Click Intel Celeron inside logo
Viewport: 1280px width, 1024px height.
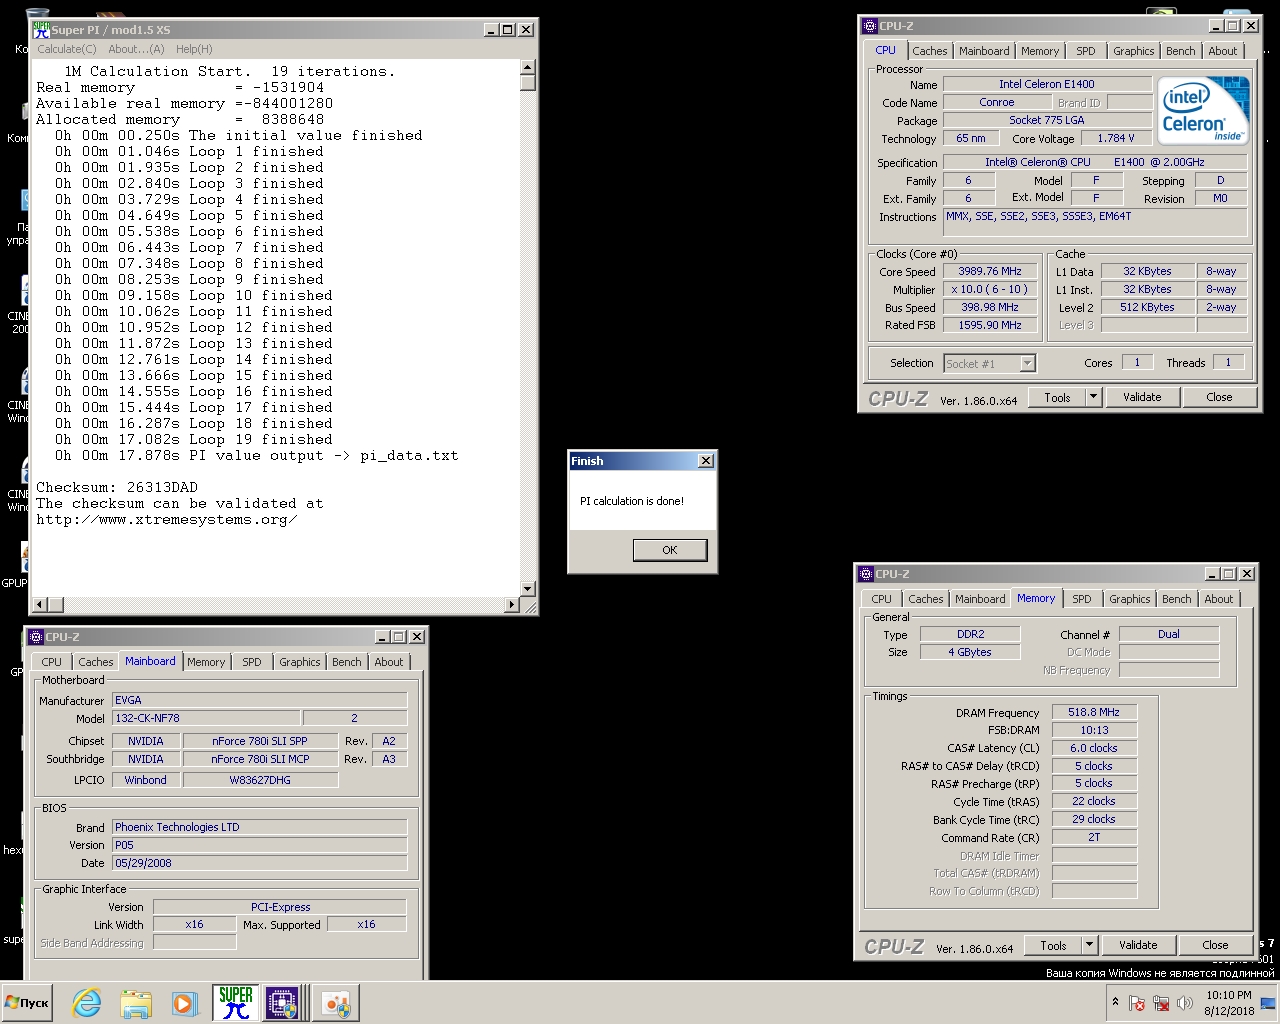point(1204,110)
